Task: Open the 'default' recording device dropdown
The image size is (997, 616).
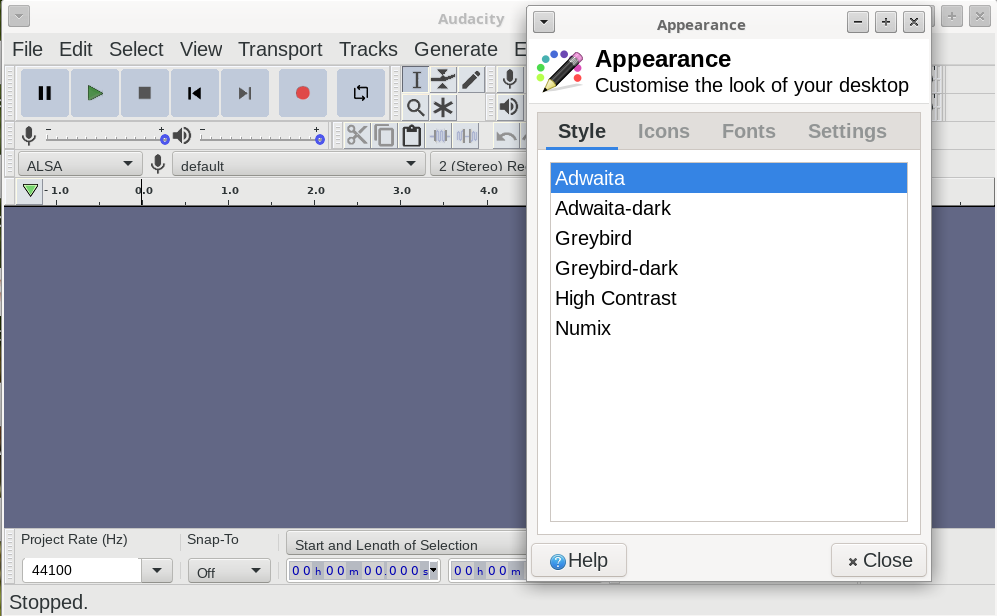Action: [x=299, y=165]
